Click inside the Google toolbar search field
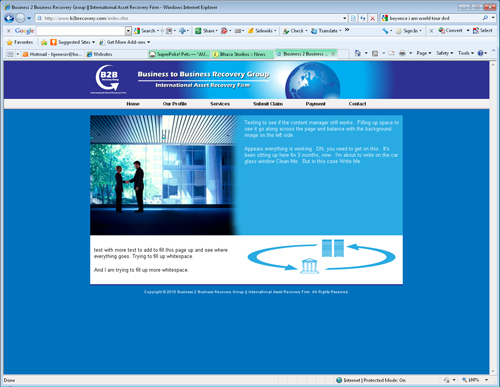The image size is (500, 387). (x=81, y=31)
